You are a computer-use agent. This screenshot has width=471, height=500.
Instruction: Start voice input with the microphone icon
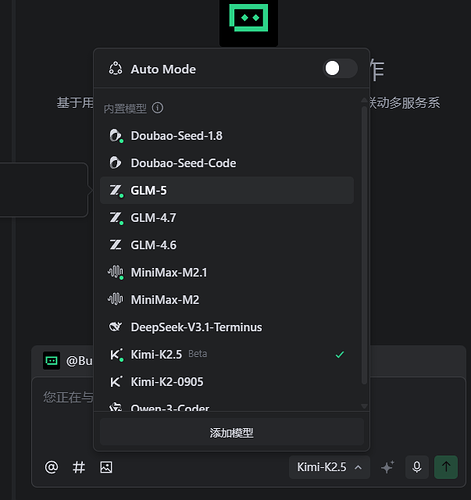(x=417, y=467)
